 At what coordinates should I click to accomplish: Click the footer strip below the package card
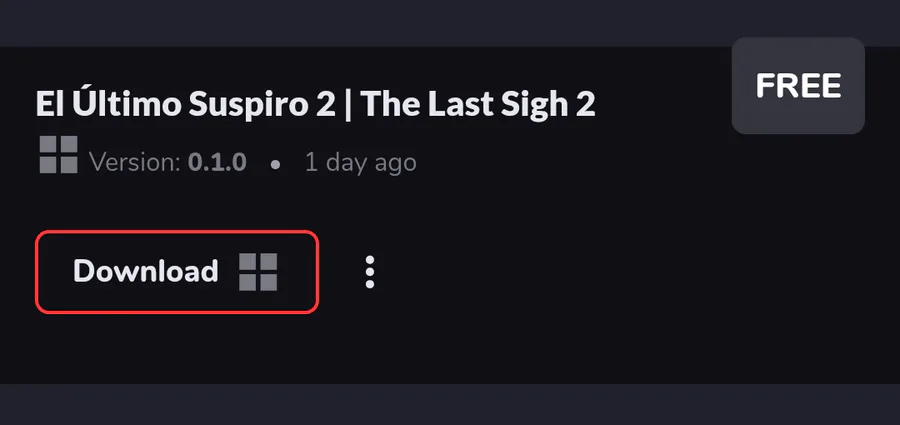450,404
